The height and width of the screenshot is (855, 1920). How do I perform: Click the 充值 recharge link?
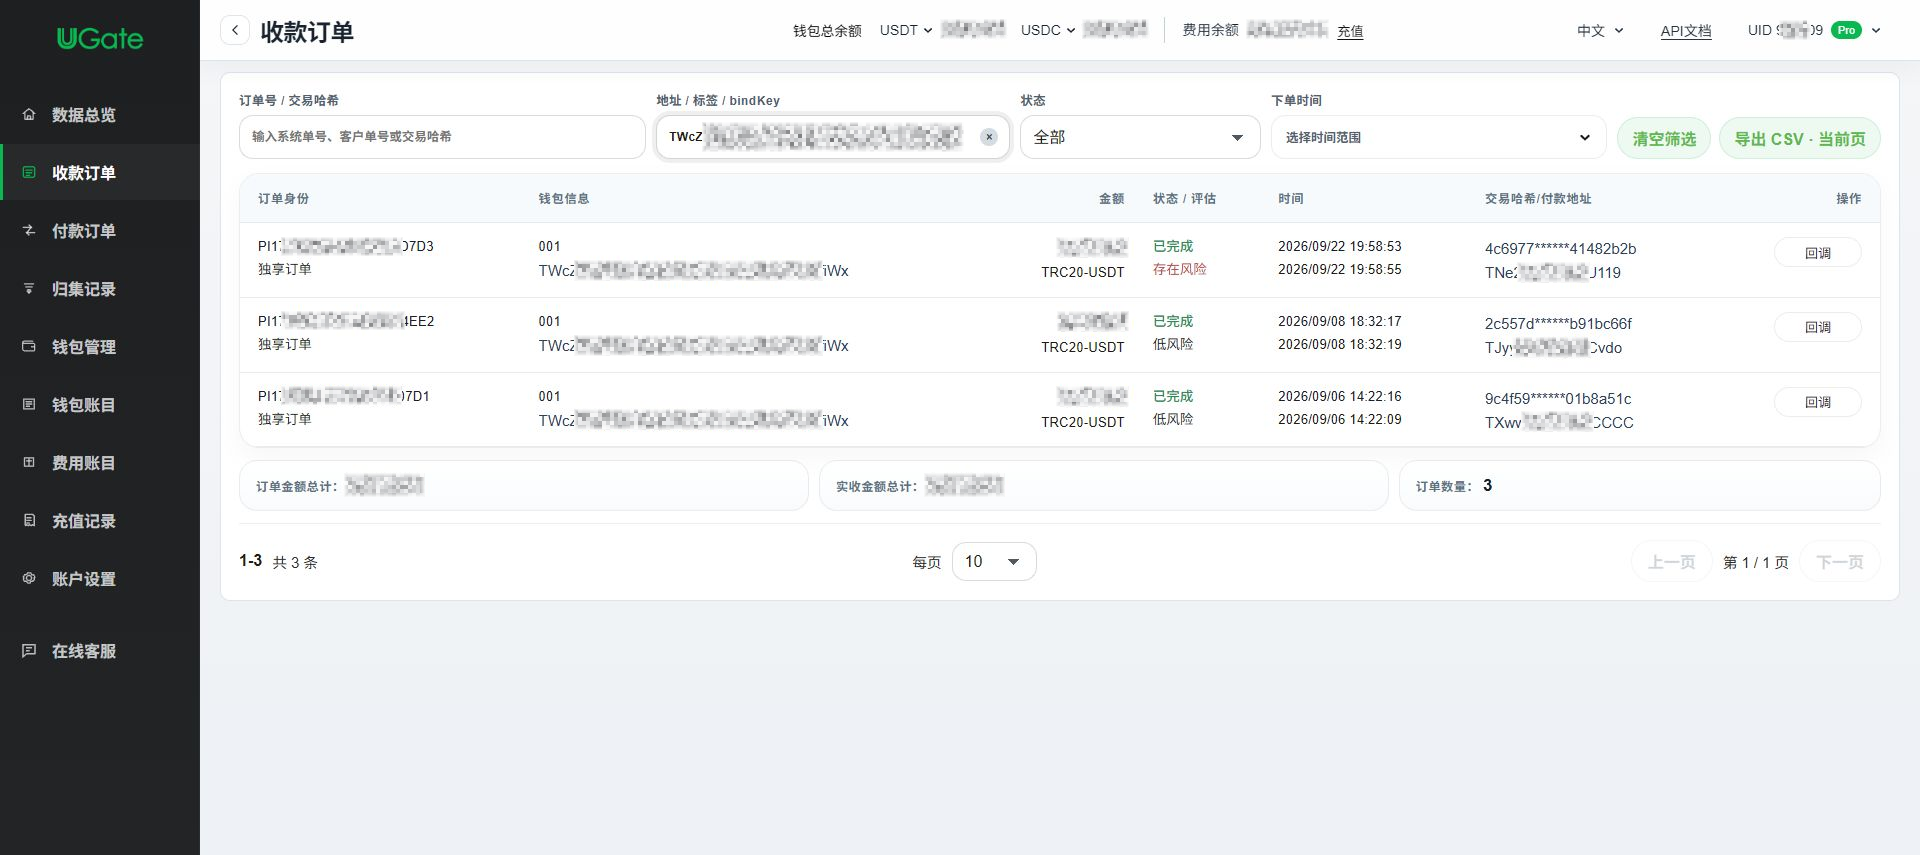click(1350, 31)
